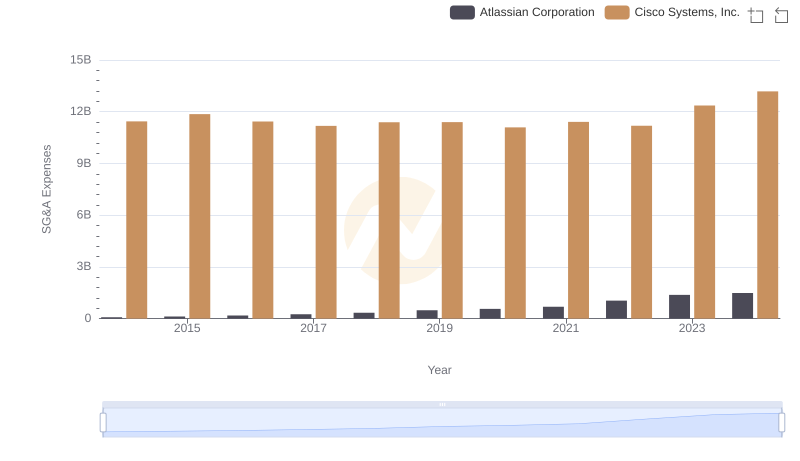The height and width of the screenshot is (461, 800).
Task: Click Atlassian Corporation dark color swatch
Action: point(462,12)
